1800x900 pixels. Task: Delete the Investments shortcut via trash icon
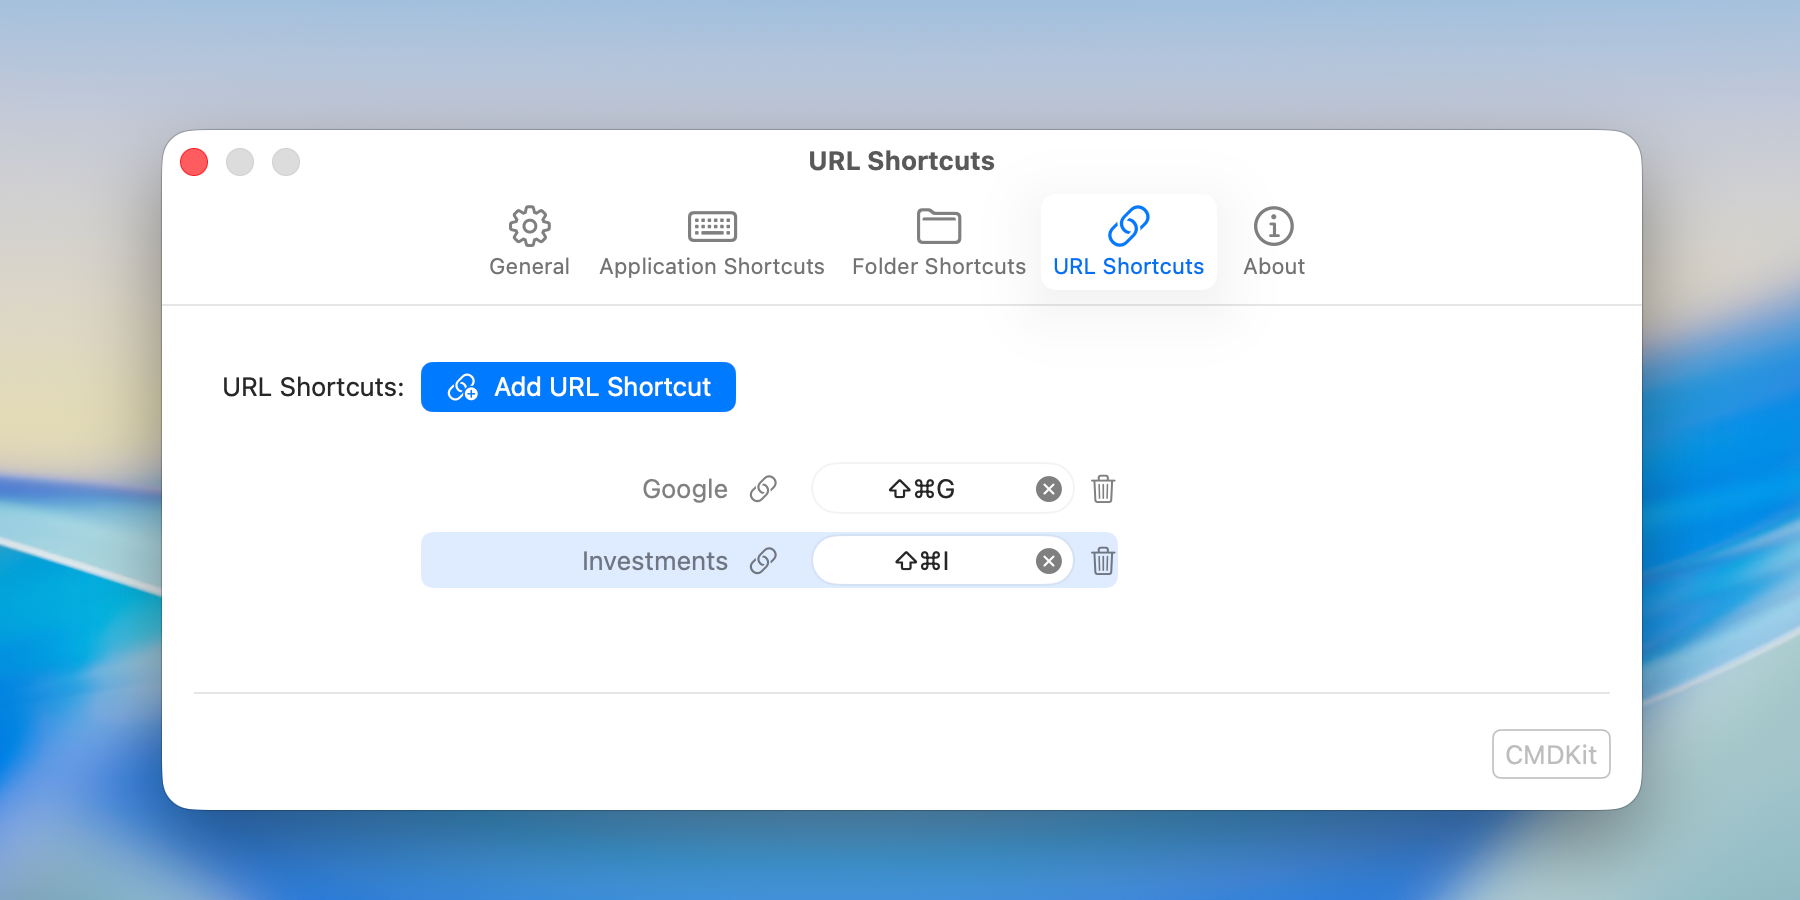pos(1103,561)
